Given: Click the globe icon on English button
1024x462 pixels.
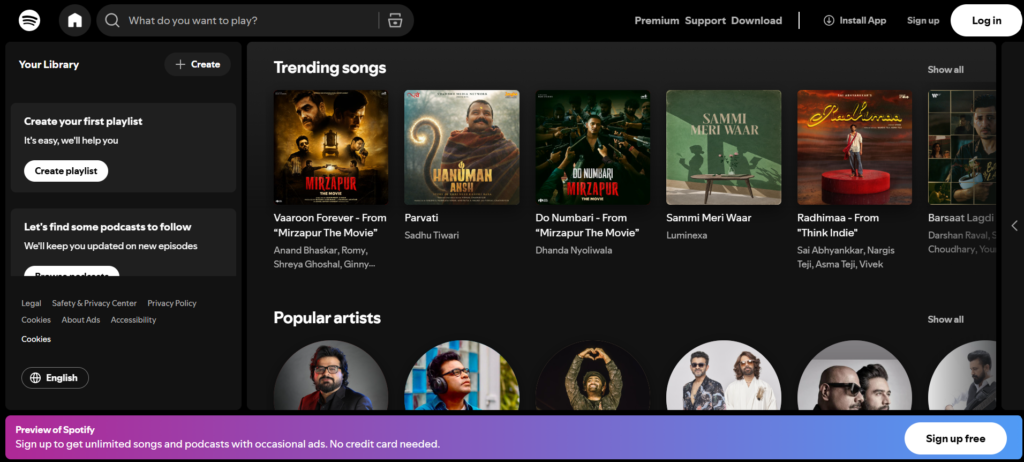Looking at the screenshot, I should (x=35, y=378).
